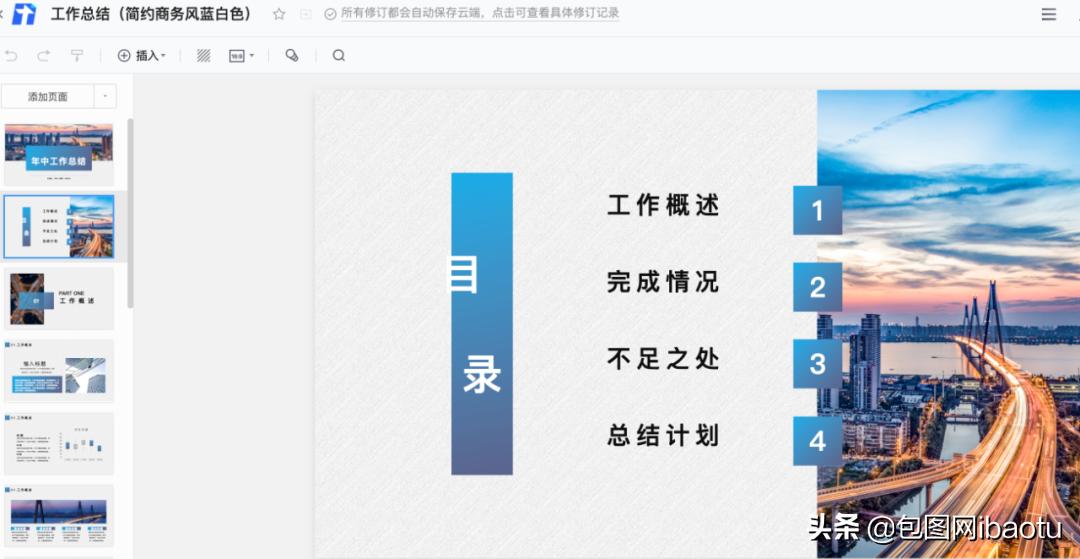This screenshot has width=1080, height=559.
Task: Click the undo arrow
Action: 11,56
